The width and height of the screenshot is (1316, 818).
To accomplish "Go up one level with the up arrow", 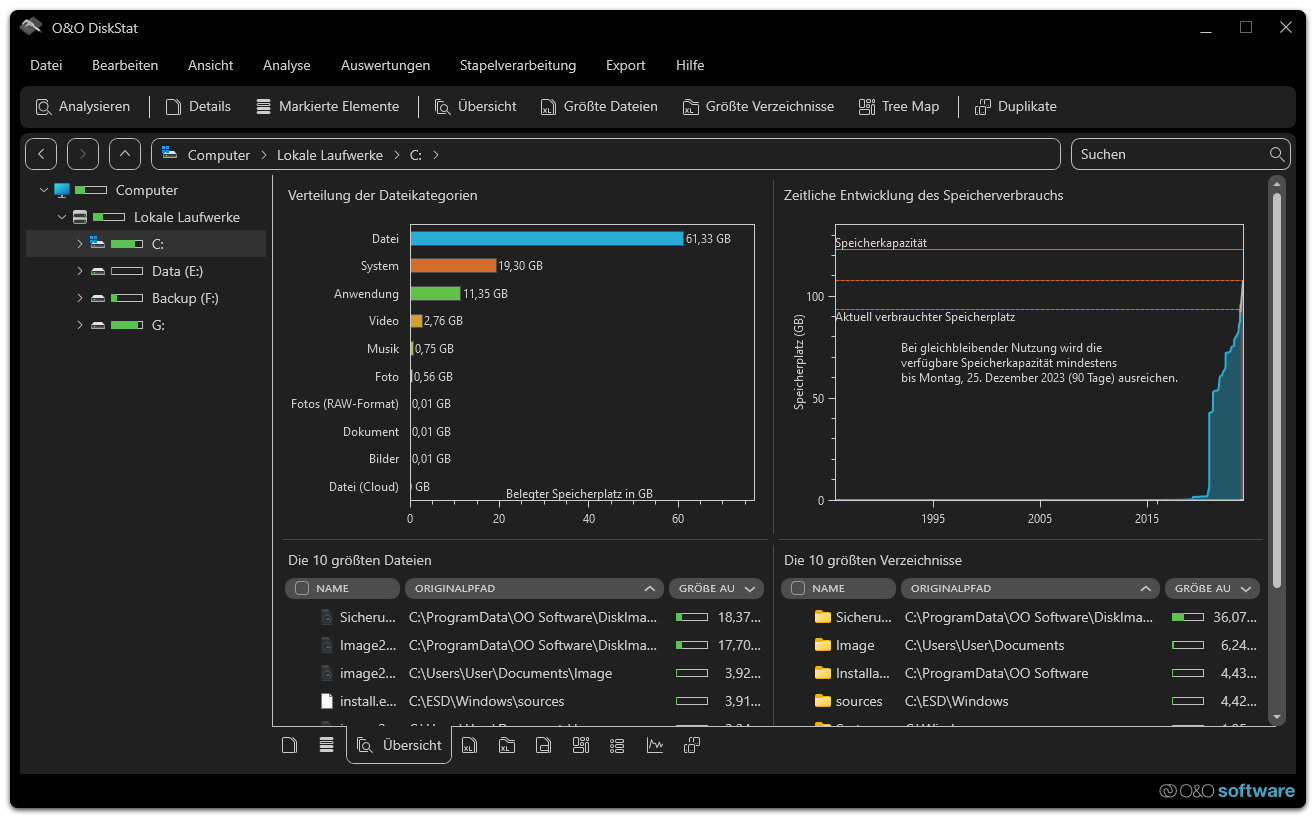I will click(x=125, y=154).
